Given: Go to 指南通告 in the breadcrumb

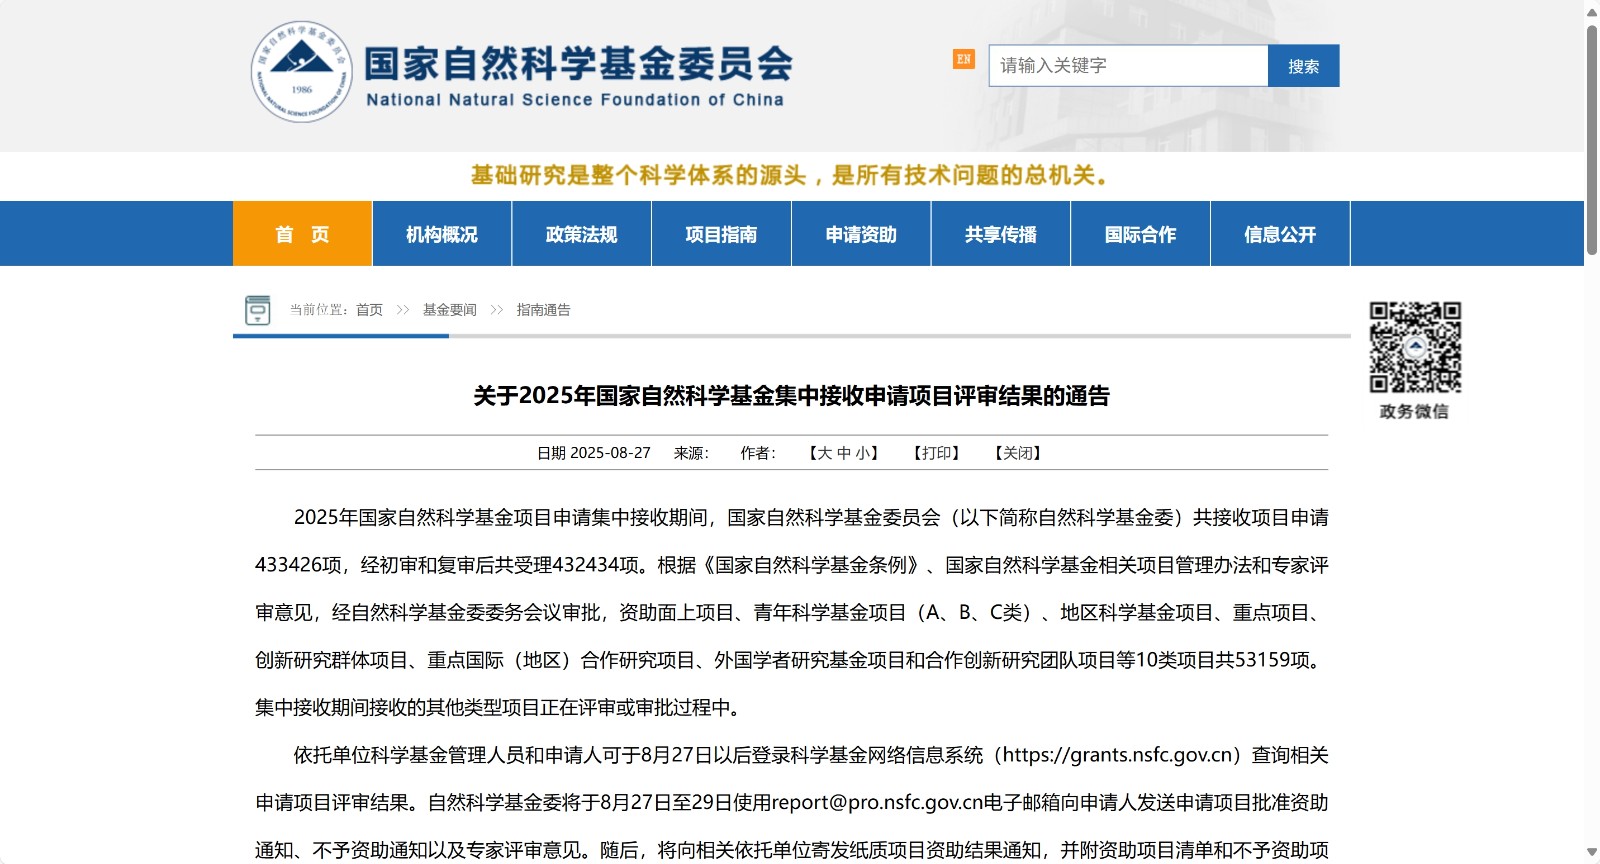Looking at the screenshot, I should [544, 310].
